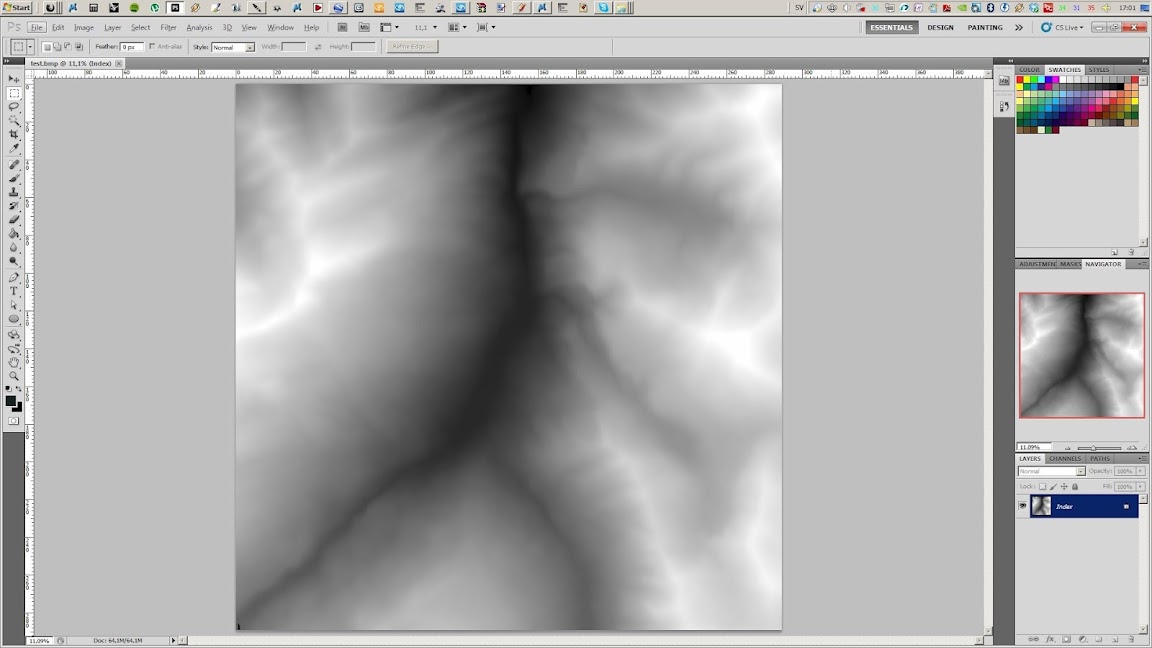This screenshot has width=1152, height=648.
Task: Activate the Essentials workspace
Action: [x=891, y=27]
